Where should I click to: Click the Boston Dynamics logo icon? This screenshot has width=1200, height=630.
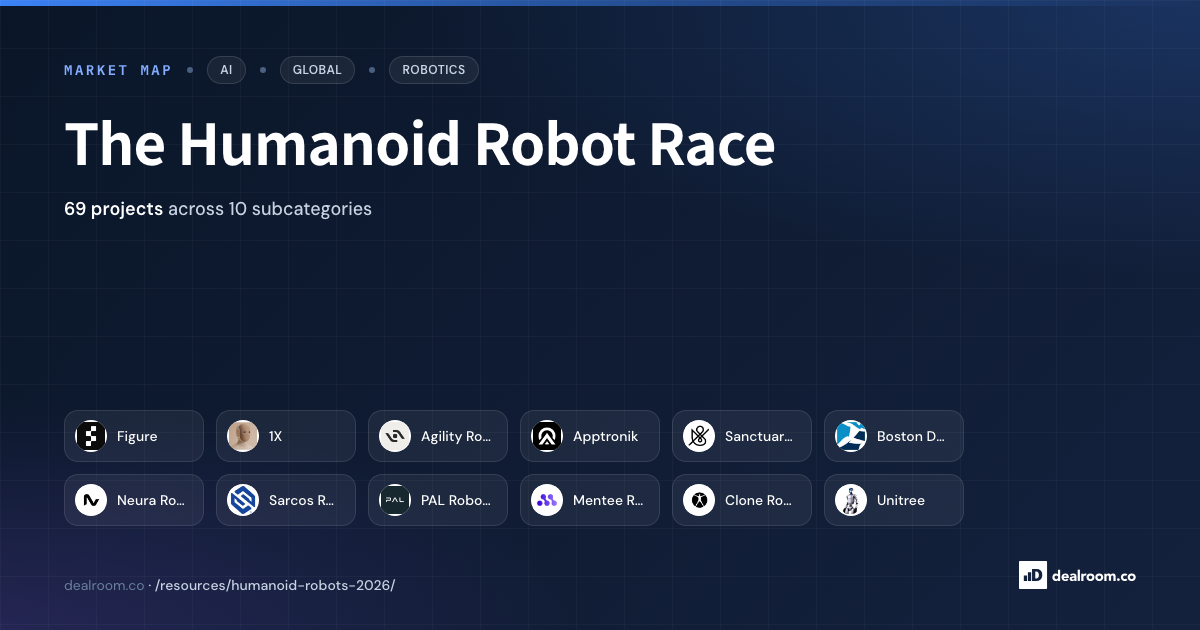851,436
